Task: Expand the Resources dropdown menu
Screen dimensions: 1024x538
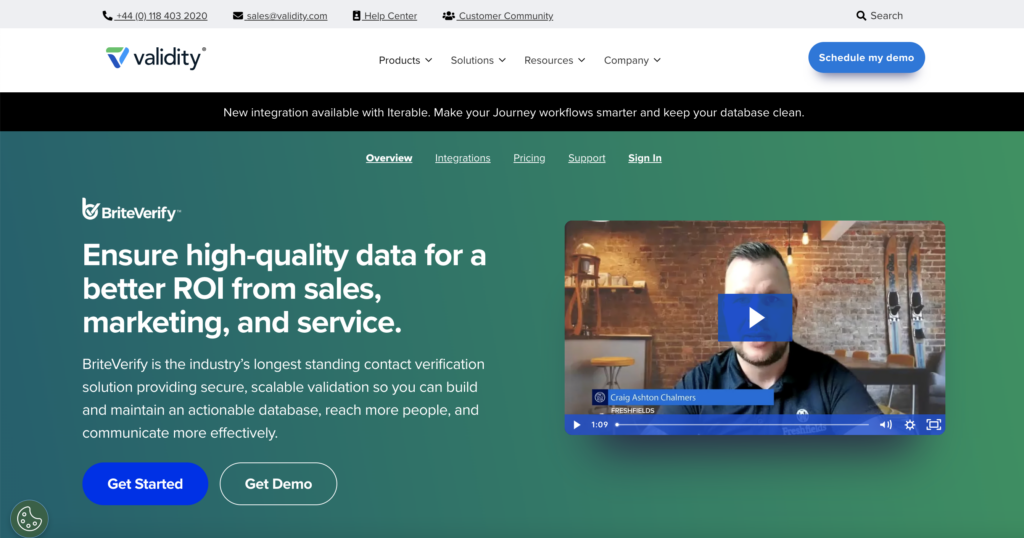Action: tap(554, 60)
